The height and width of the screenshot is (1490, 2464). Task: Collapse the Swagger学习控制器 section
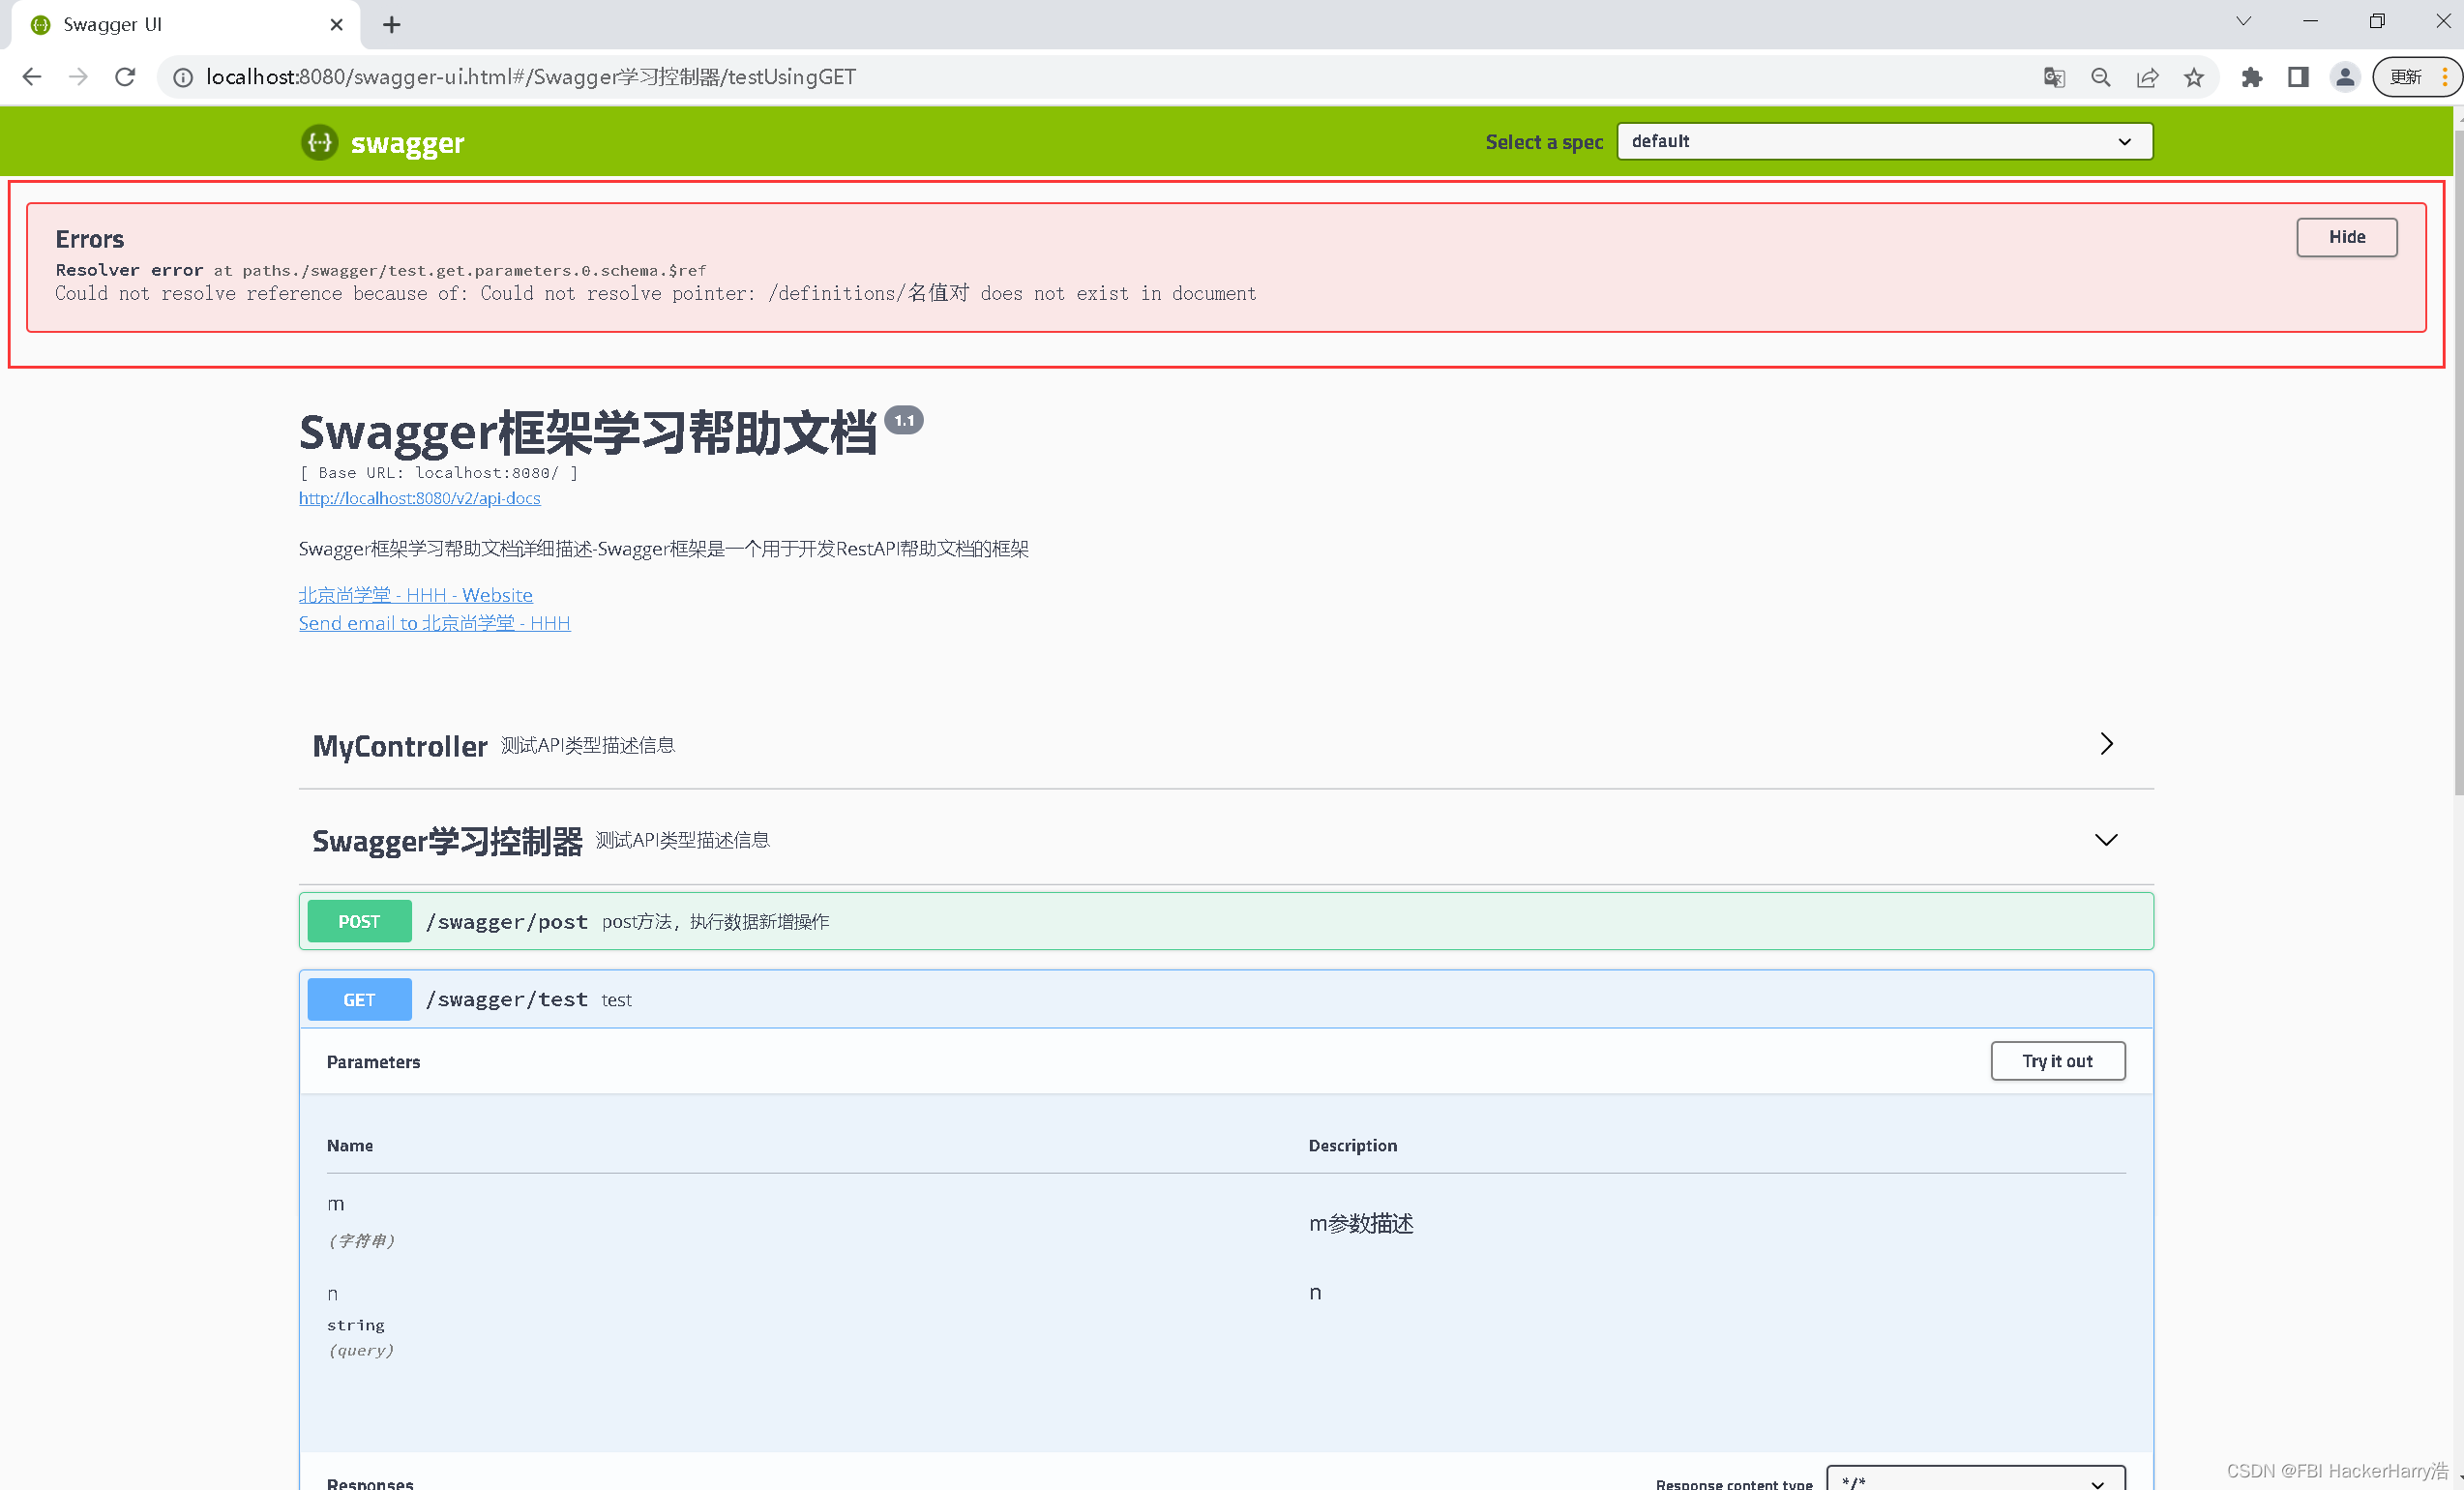tap(2107, 840)
